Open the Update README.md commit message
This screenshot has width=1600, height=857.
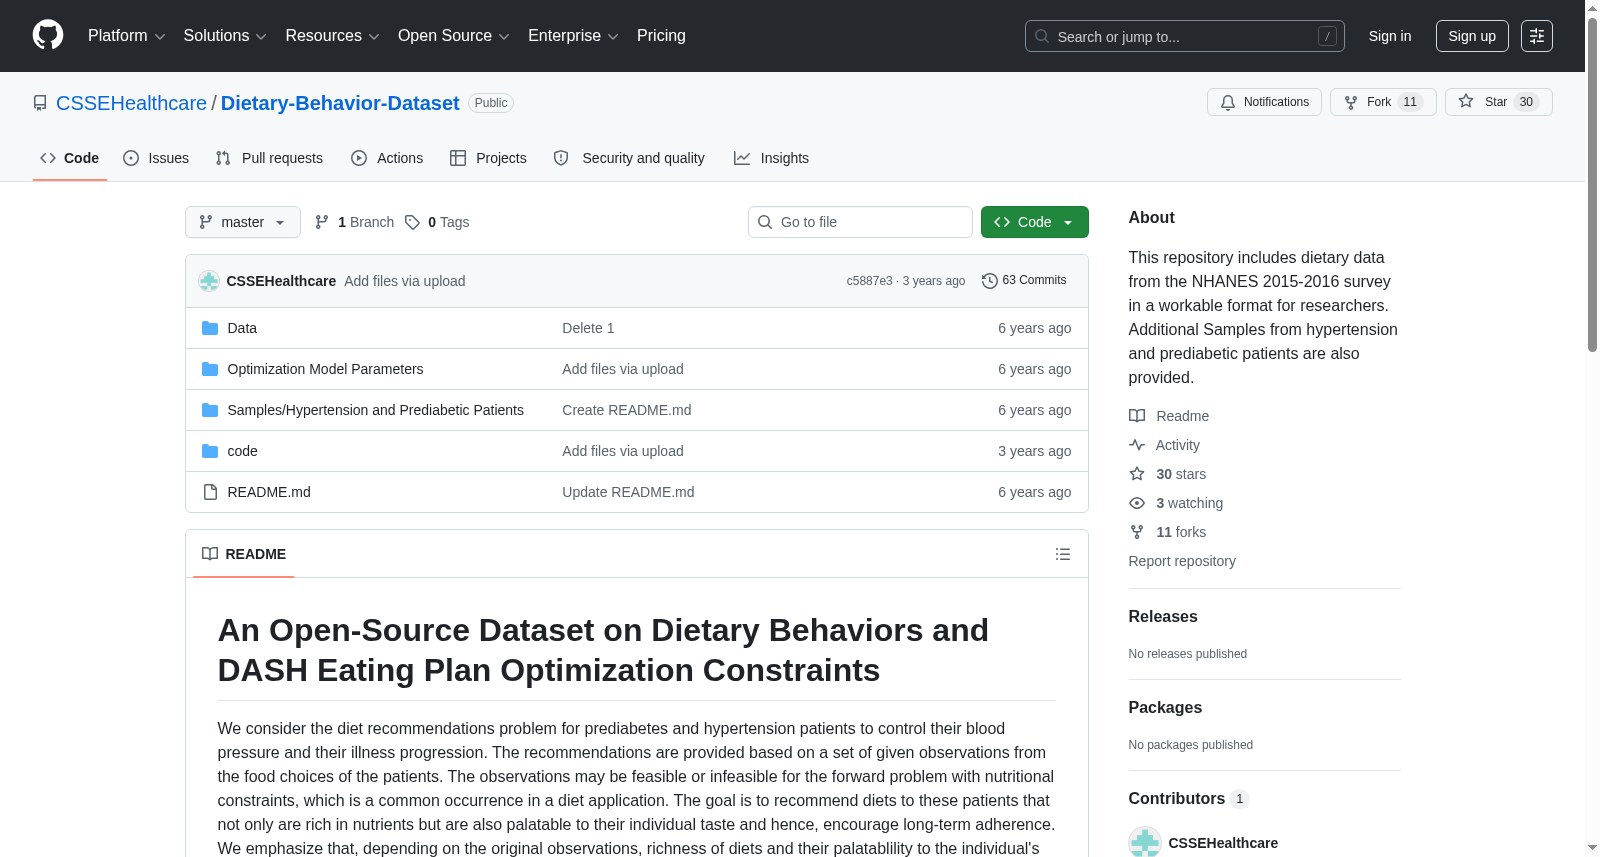pos(628,492)
